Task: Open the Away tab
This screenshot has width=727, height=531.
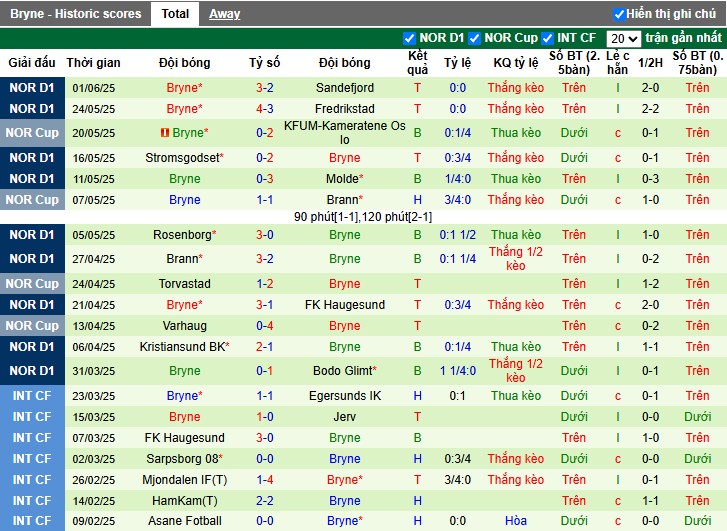Action: point(224,14)
